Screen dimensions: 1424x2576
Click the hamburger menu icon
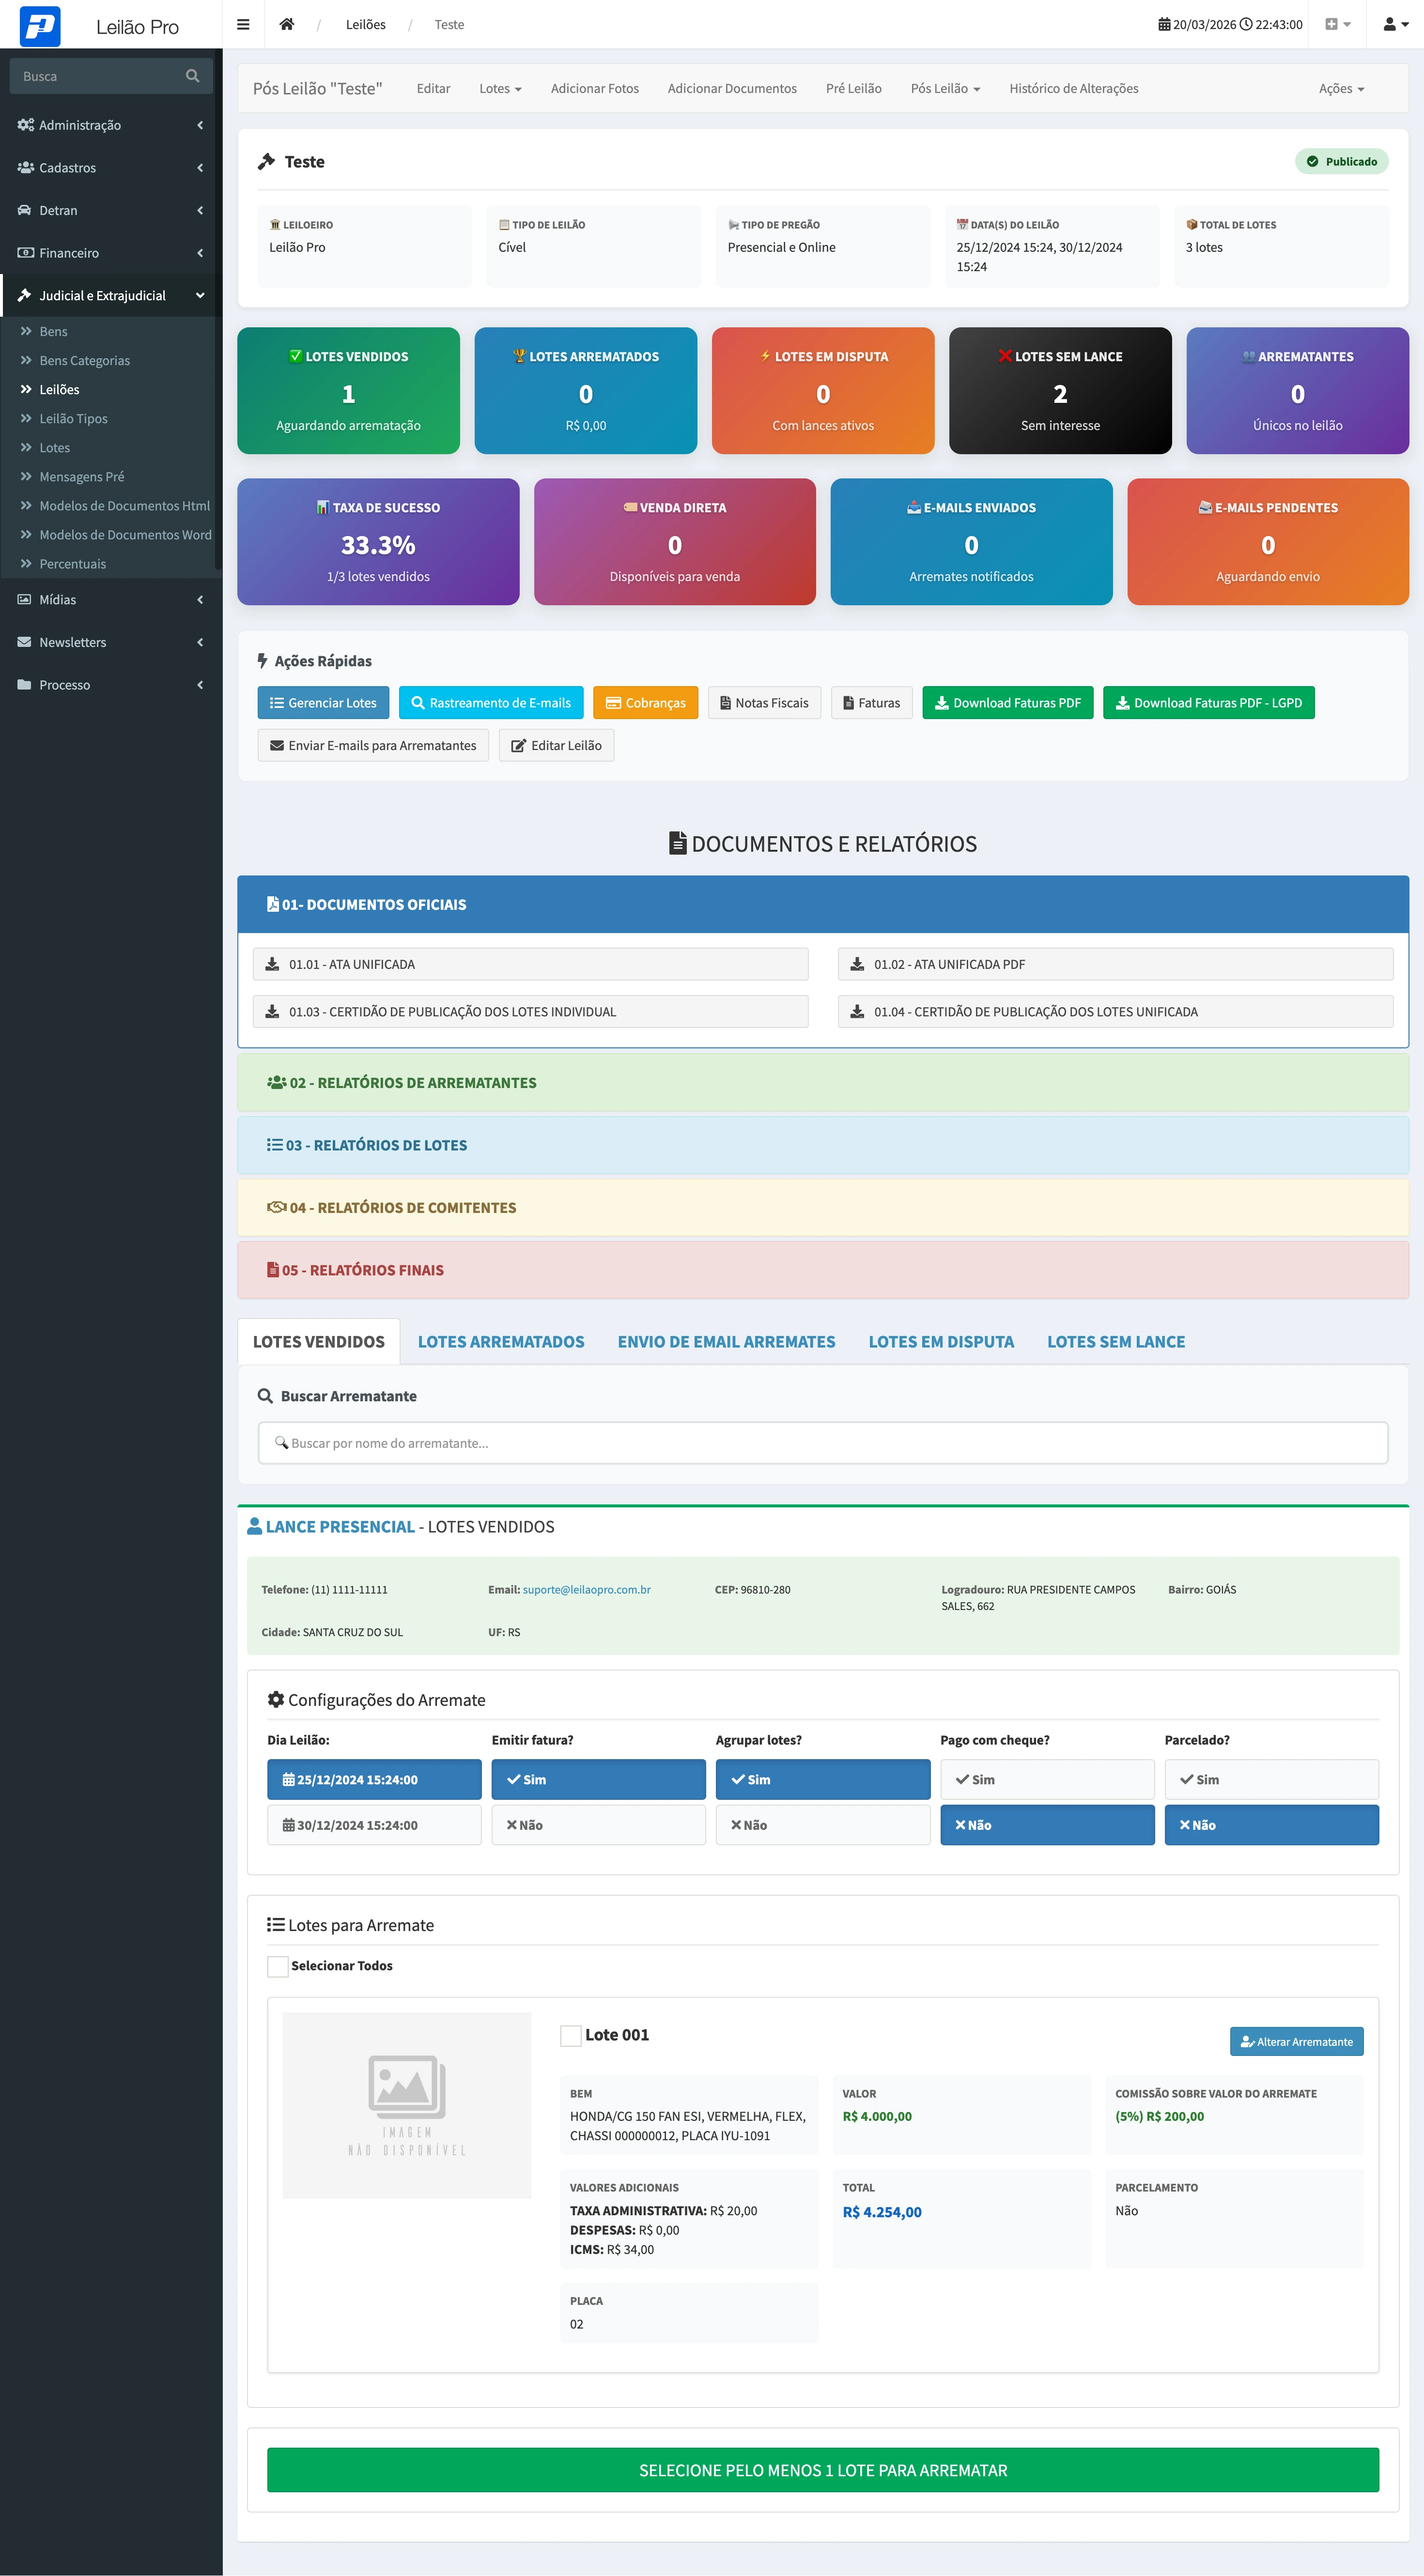(x=243, y=24)
